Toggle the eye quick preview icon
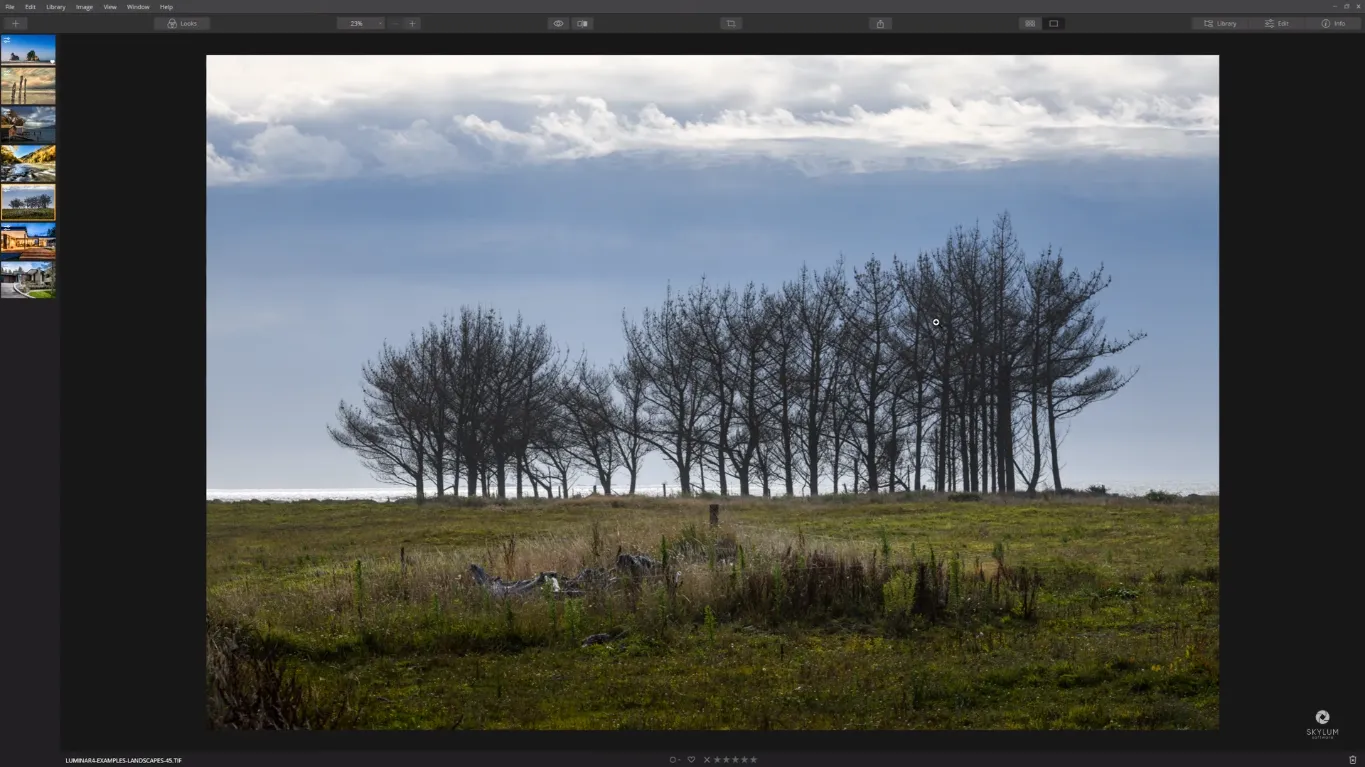Viewport: 1365px width, 767px height. (x=558, y=23)
